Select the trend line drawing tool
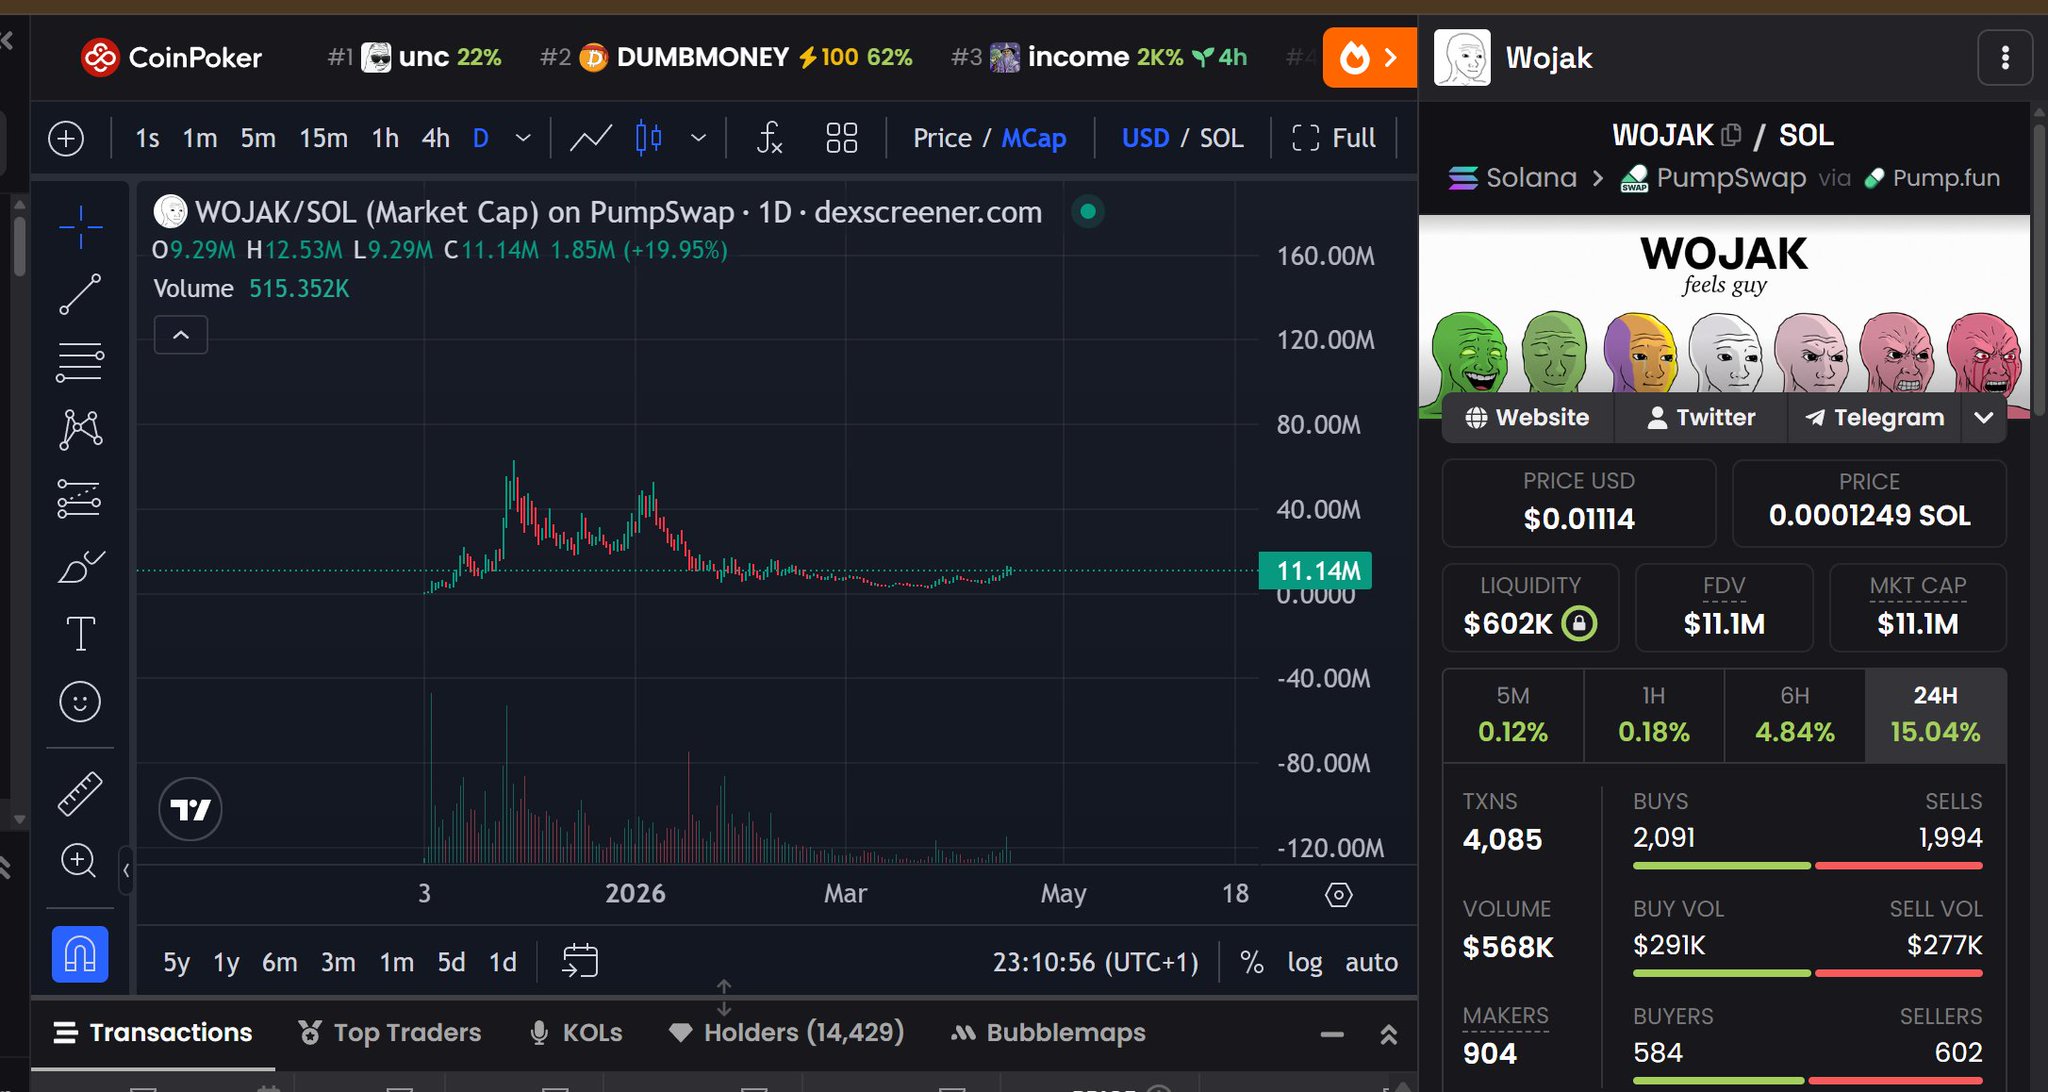Viewport: 2048px width, 1092px height. tap(80, 294)
